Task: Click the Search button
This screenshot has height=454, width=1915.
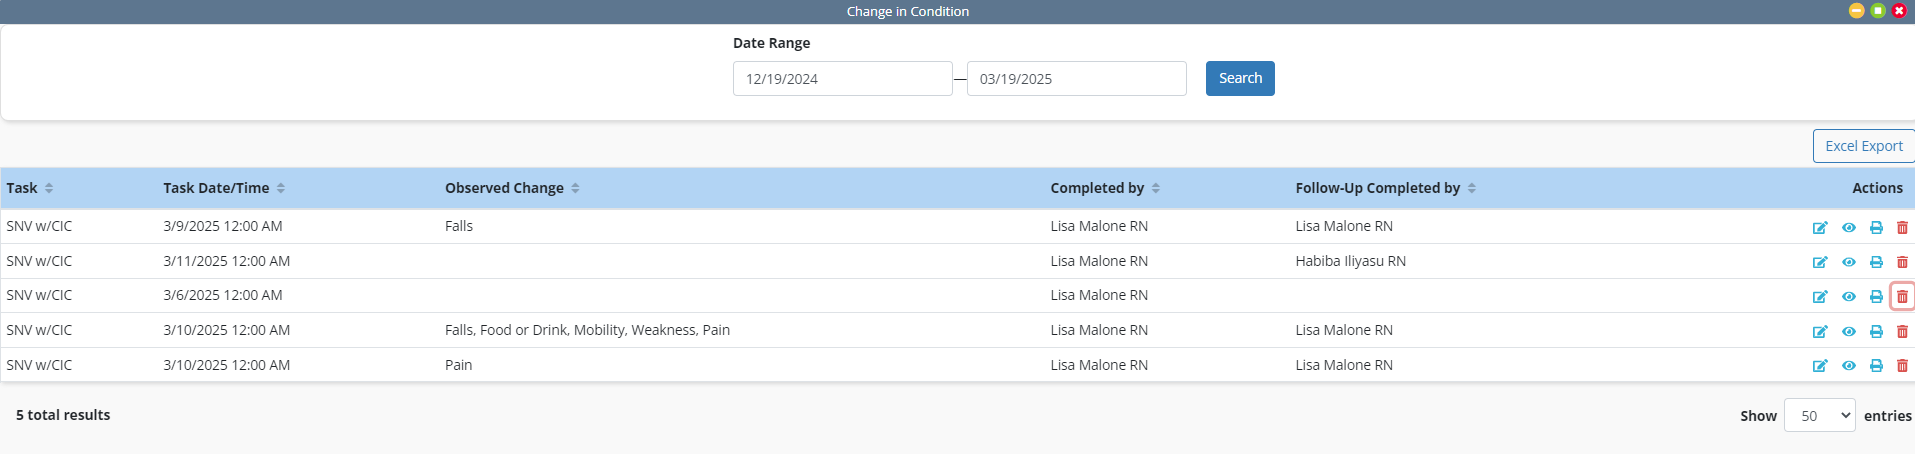Action: [x=1240, y=78]
